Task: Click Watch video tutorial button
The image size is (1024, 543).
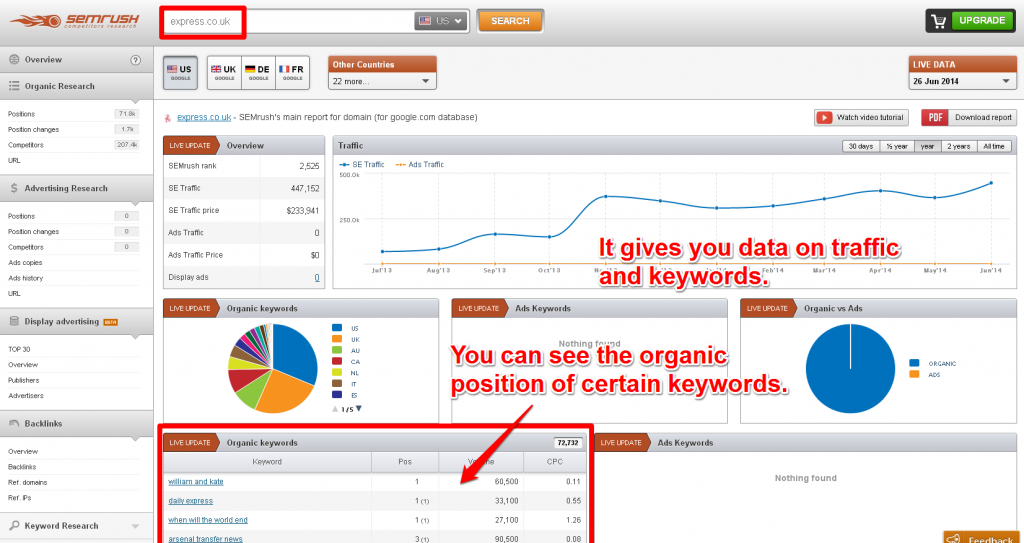Action: point(861,118)
